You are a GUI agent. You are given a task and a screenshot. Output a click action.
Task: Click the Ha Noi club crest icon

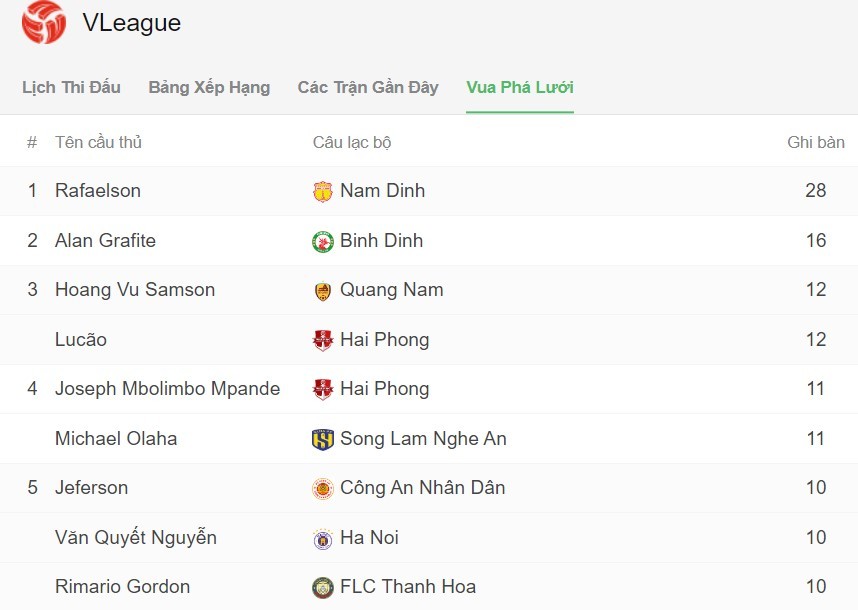point(322,538)
